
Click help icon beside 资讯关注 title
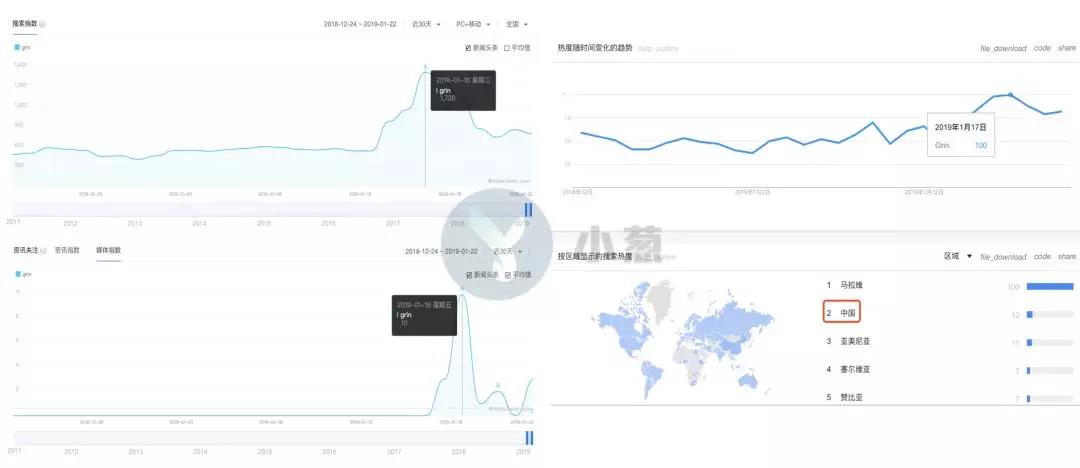point(43,250)
